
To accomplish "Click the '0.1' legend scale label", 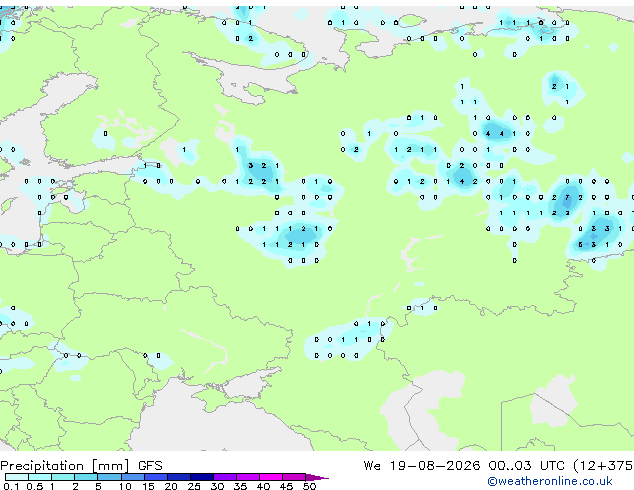I will pos(11,486).
